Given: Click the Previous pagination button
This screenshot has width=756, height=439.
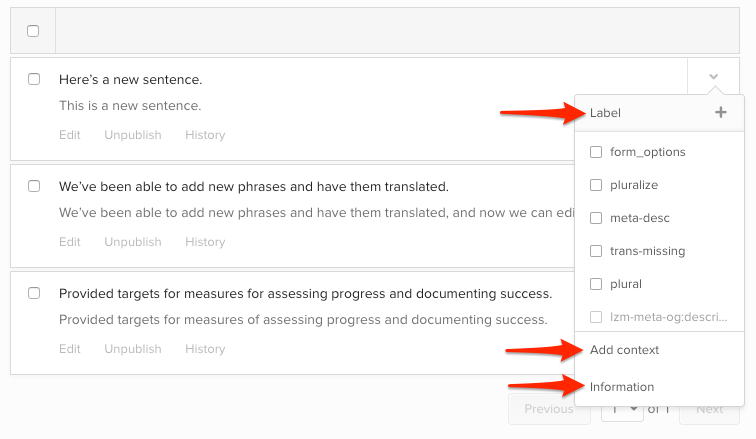Looking at the screenshot, I should [x=548, y=409].
